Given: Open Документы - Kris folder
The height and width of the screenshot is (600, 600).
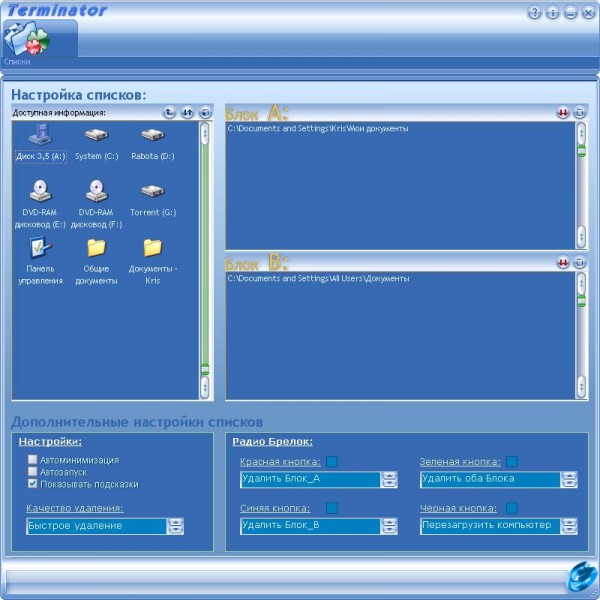Looking at the screenshot, I should pyautogui.click(x=153, y=261).
